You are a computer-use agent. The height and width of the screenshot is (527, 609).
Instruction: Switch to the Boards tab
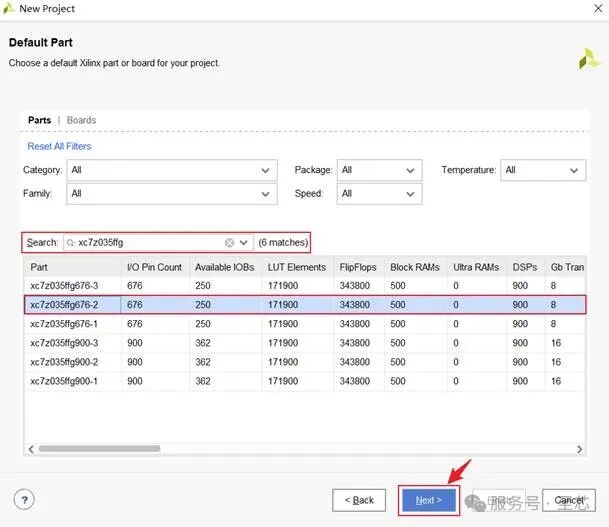(81, 120)
